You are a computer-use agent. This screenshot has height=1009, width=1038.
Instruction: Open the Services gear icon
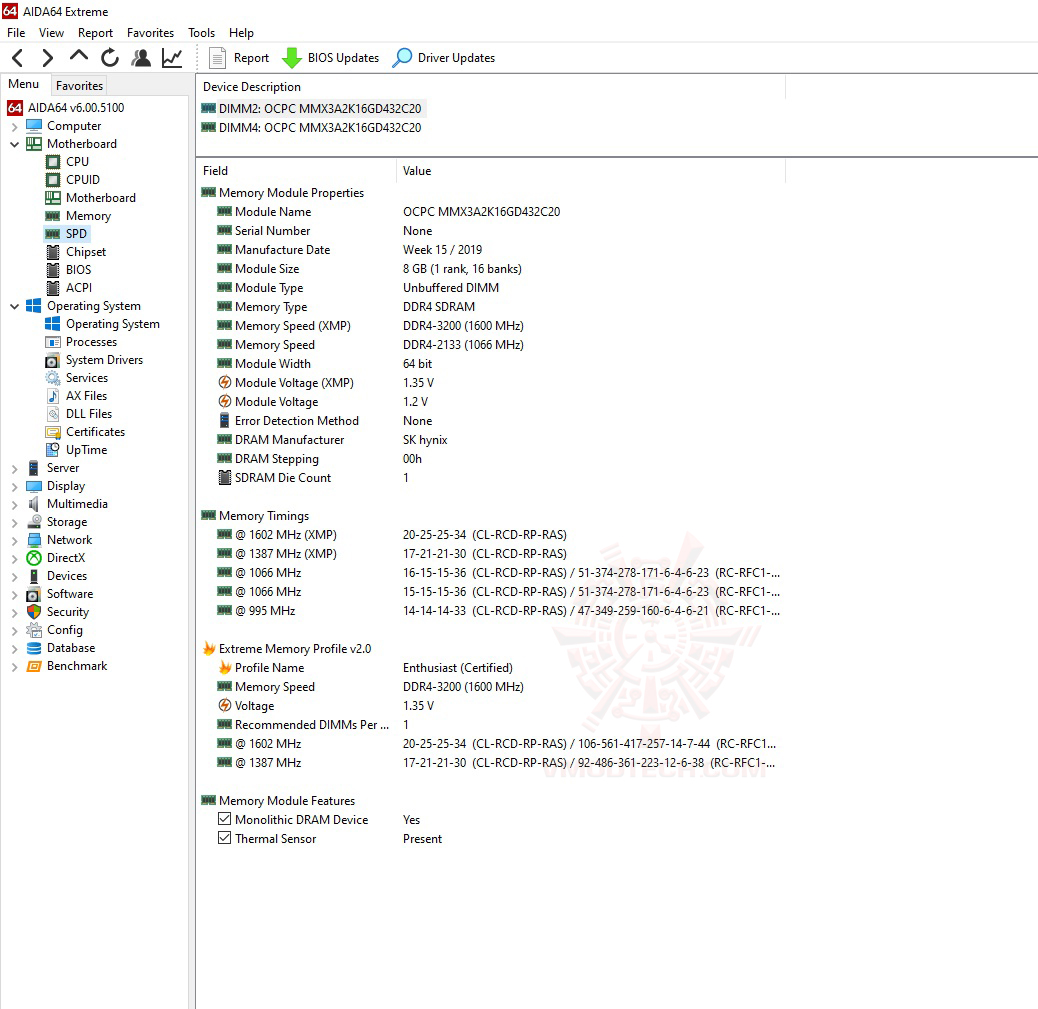[x=53, y=378]
